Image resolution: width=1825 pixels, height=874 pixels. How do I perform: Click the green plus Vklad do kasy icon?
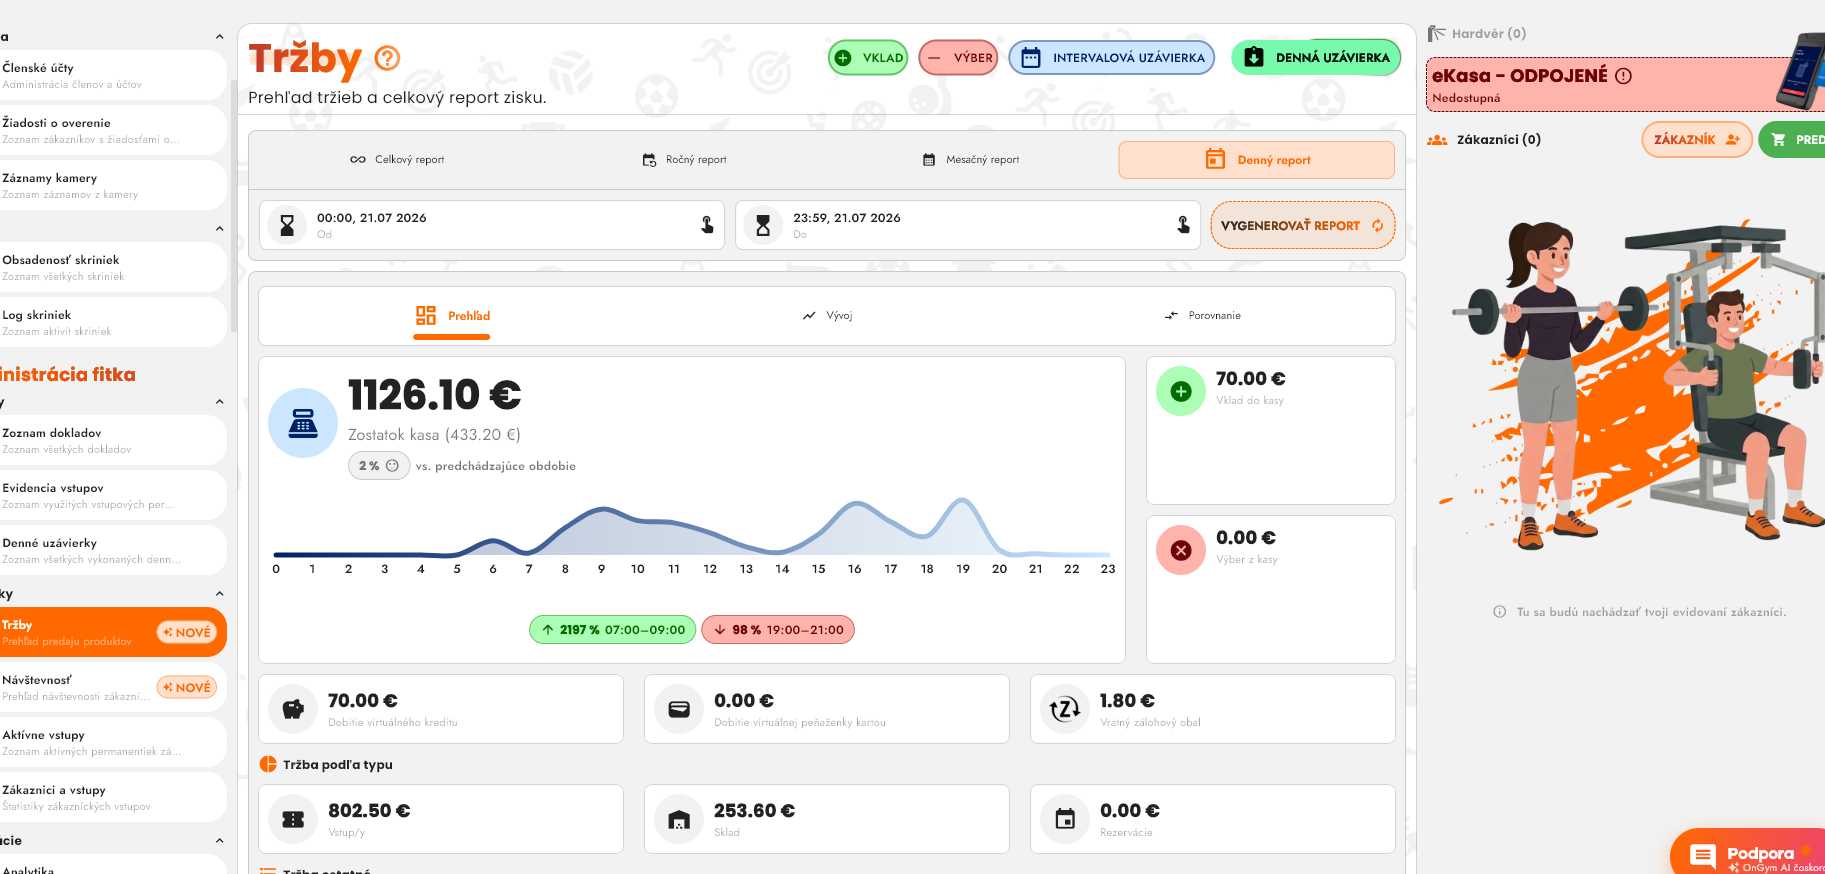click(x=1181, y=391)
